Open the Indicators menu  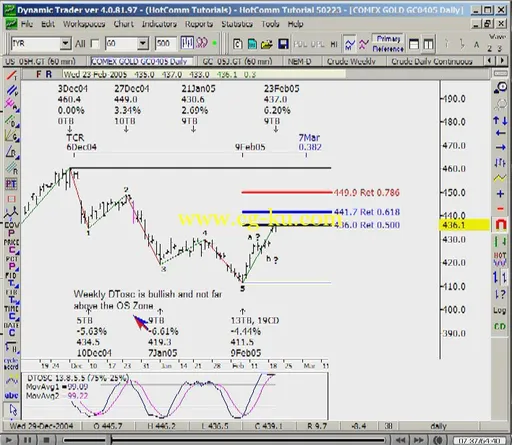pyautogui.click(x=159, y=24)
